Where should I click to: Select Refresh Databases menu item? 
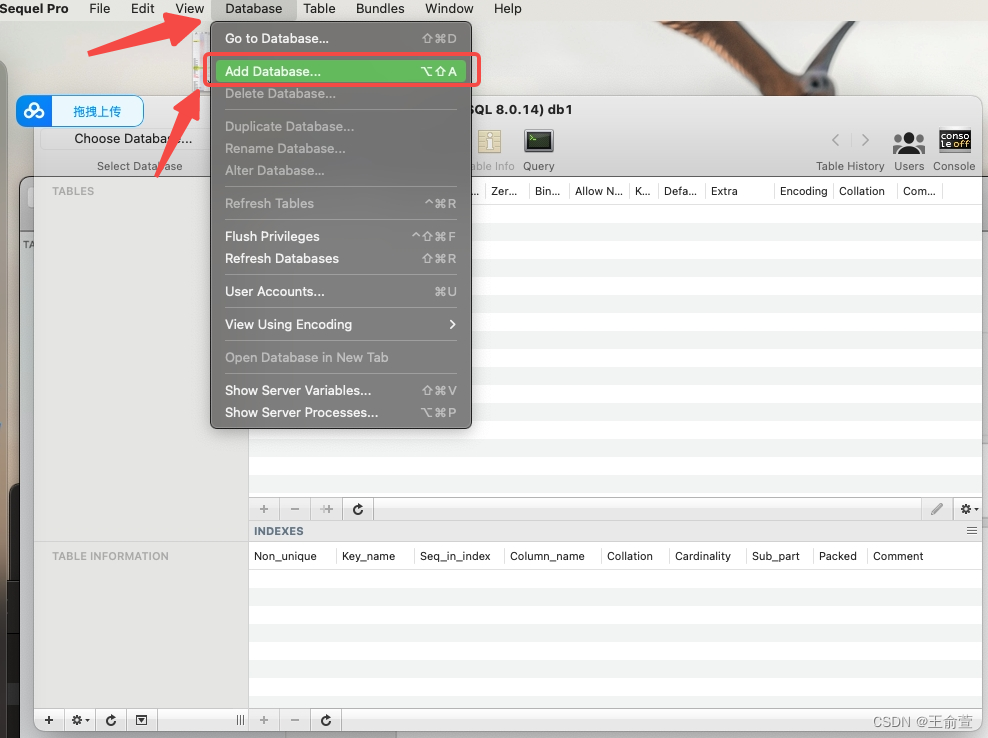point(341,258)
